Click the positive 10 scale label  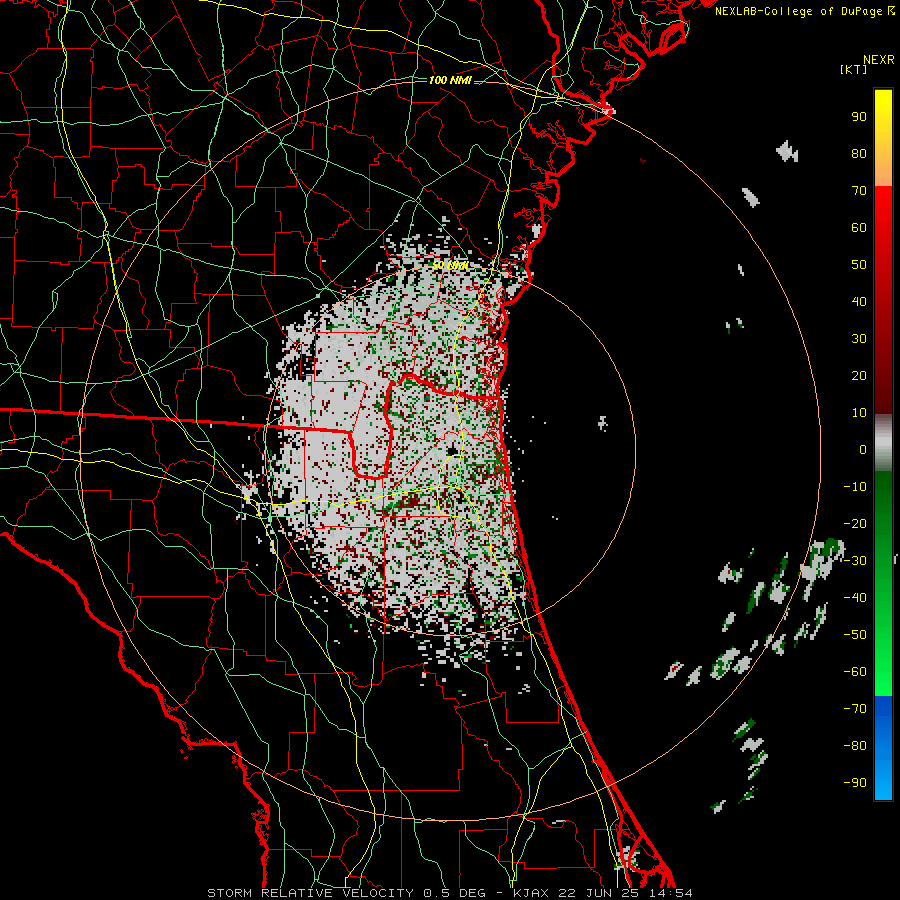coord(859,413)
